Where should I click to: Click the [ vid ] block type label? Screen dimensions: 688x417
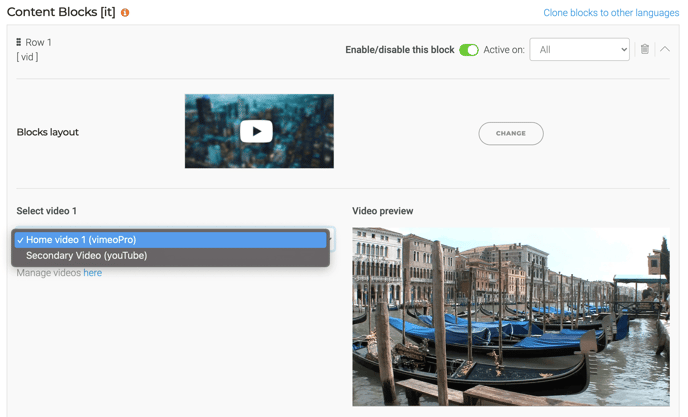[27, 57]
